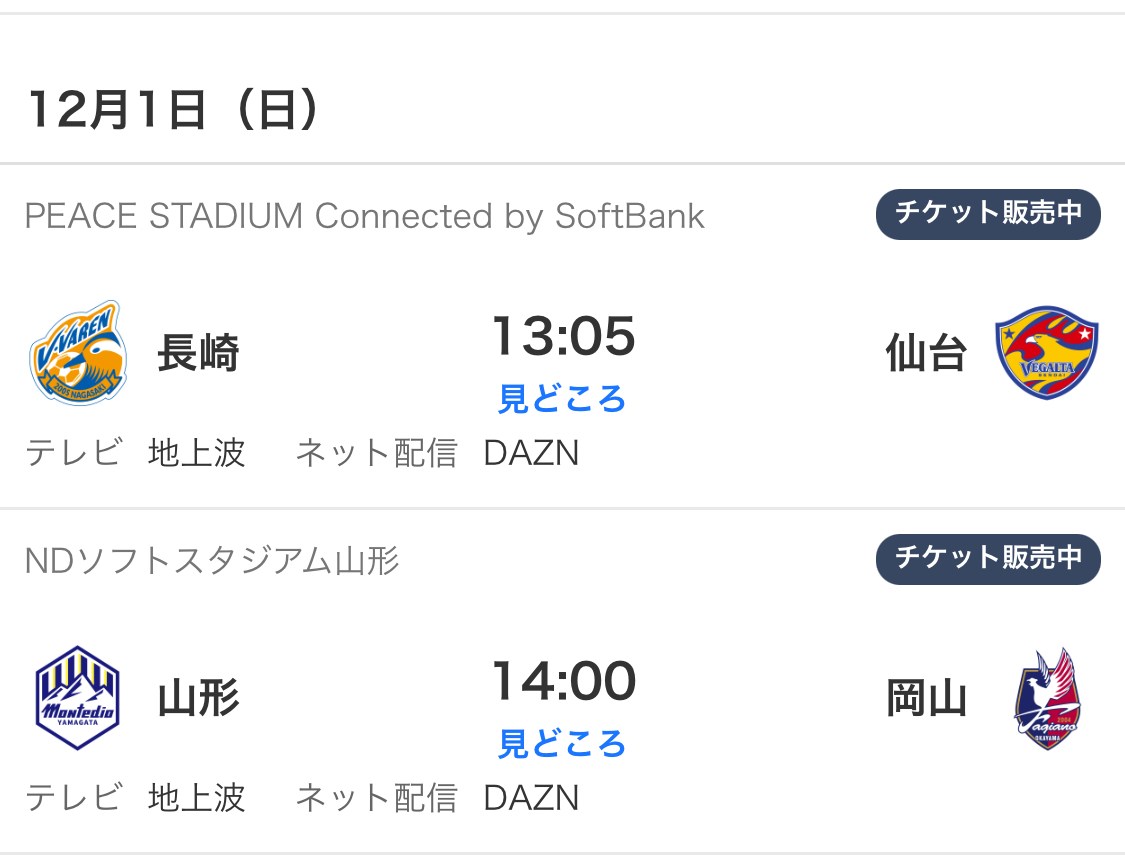The image size is (1125, 855).
Task: Click the V-Varen Nagasaki club crest
Action: (76, 352)
